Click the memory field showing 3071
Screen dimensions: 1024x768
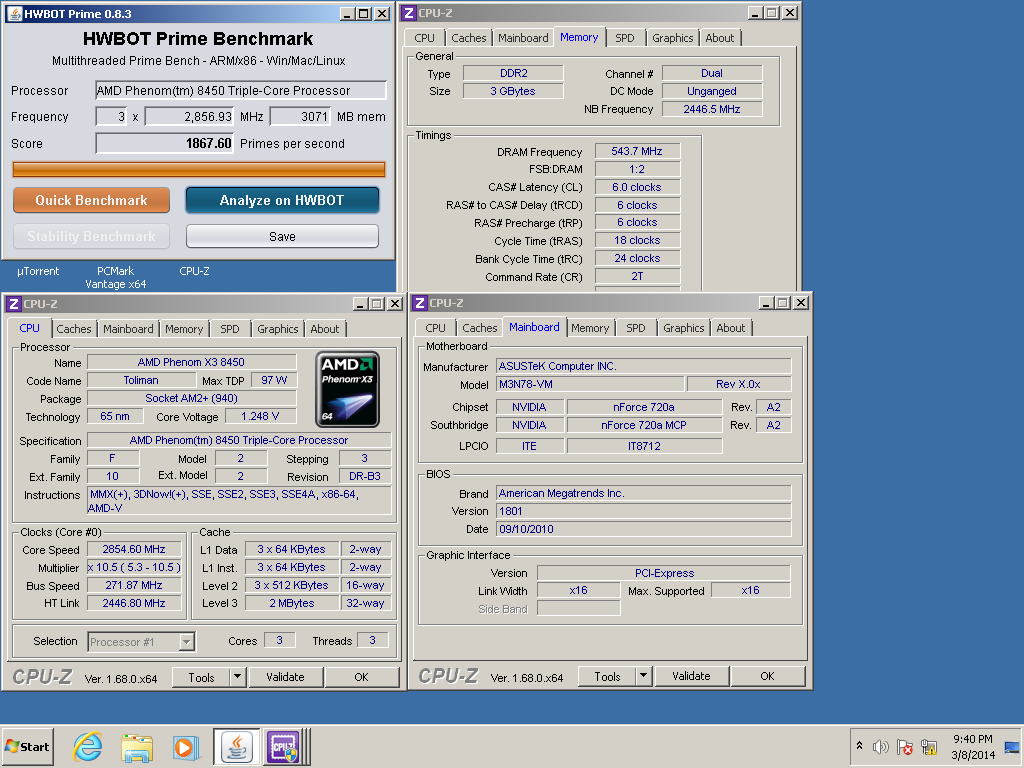point(300,116)
